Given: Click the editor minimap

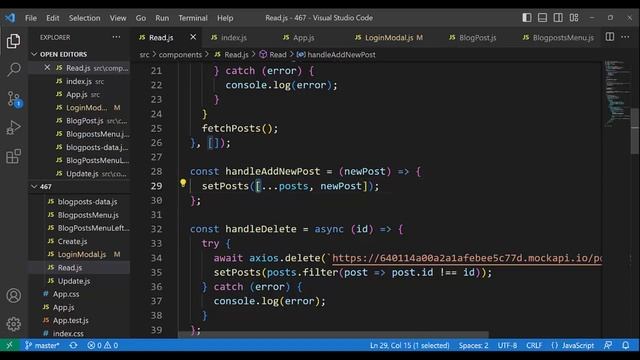Looking at the screenshot, I should 617,93.
